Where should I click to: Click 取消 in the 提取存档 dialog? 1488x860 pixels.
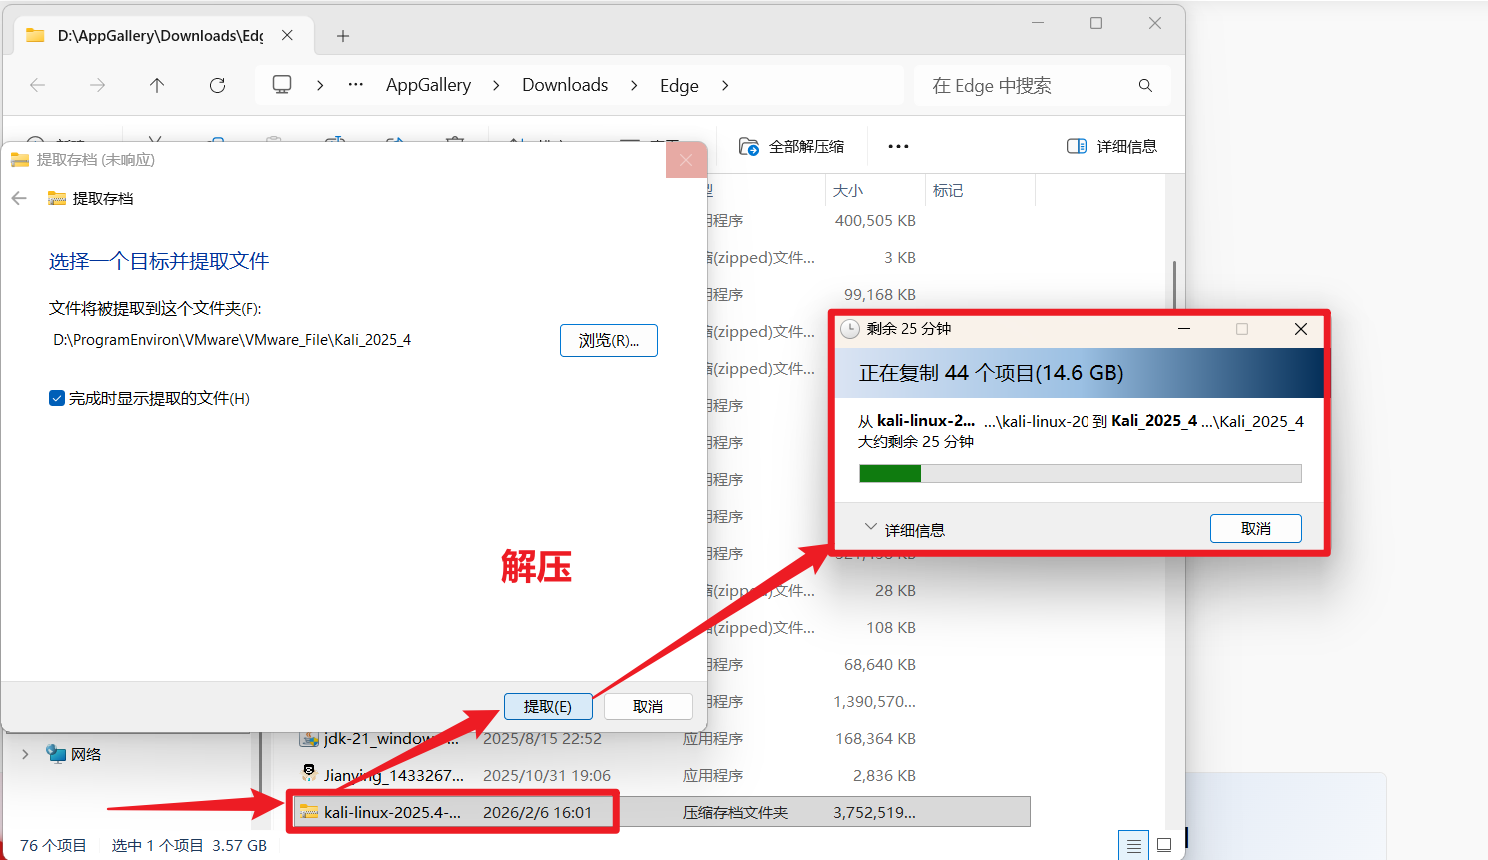(x=648, y=706)
